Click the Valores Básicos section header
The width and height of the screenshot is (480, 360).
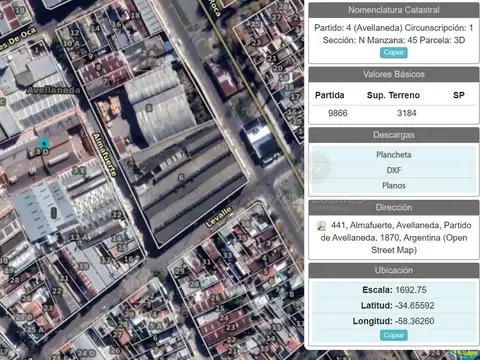click(x=394, y=74)
